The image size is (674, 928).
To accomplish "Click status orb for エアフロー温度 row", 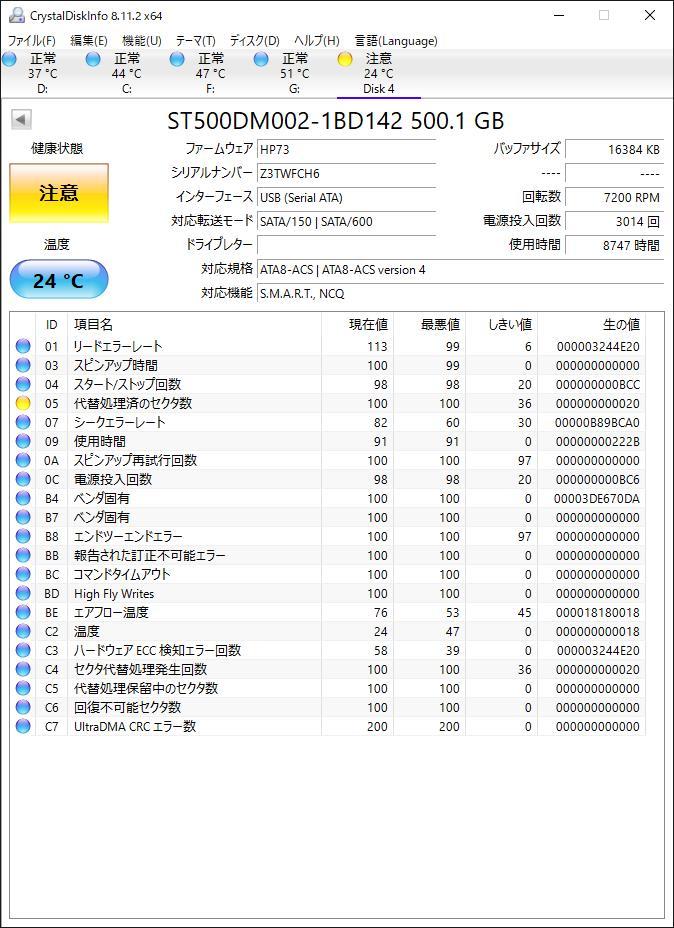I will [x=23, y=612].
